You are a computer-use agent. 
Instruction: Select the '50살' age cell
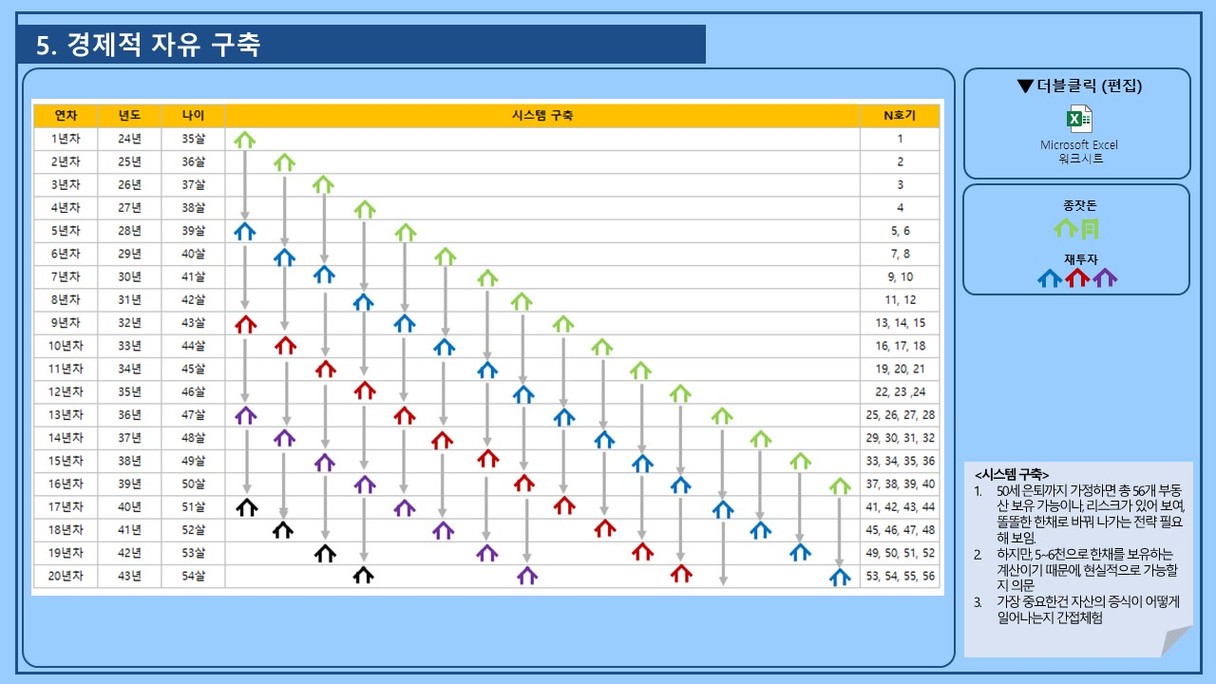(193, 484)
